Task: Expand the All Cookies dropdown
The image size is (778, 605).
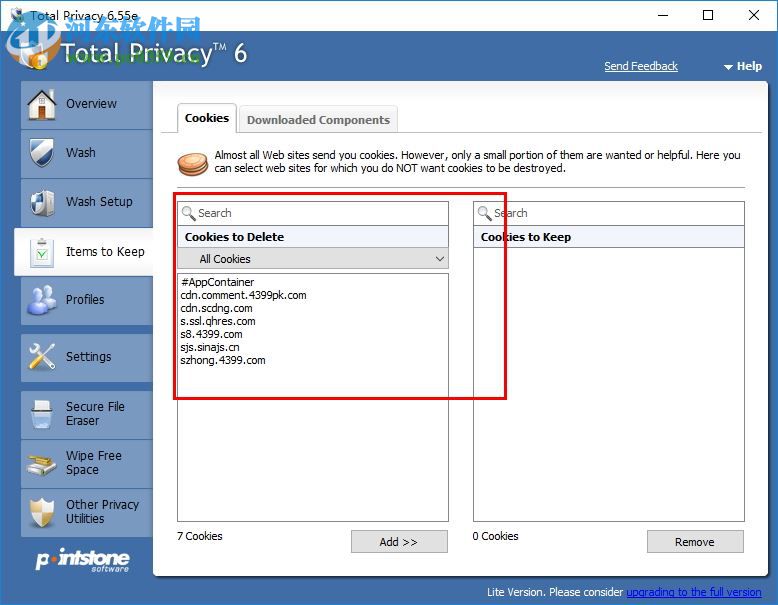Action: coord(313,259)
